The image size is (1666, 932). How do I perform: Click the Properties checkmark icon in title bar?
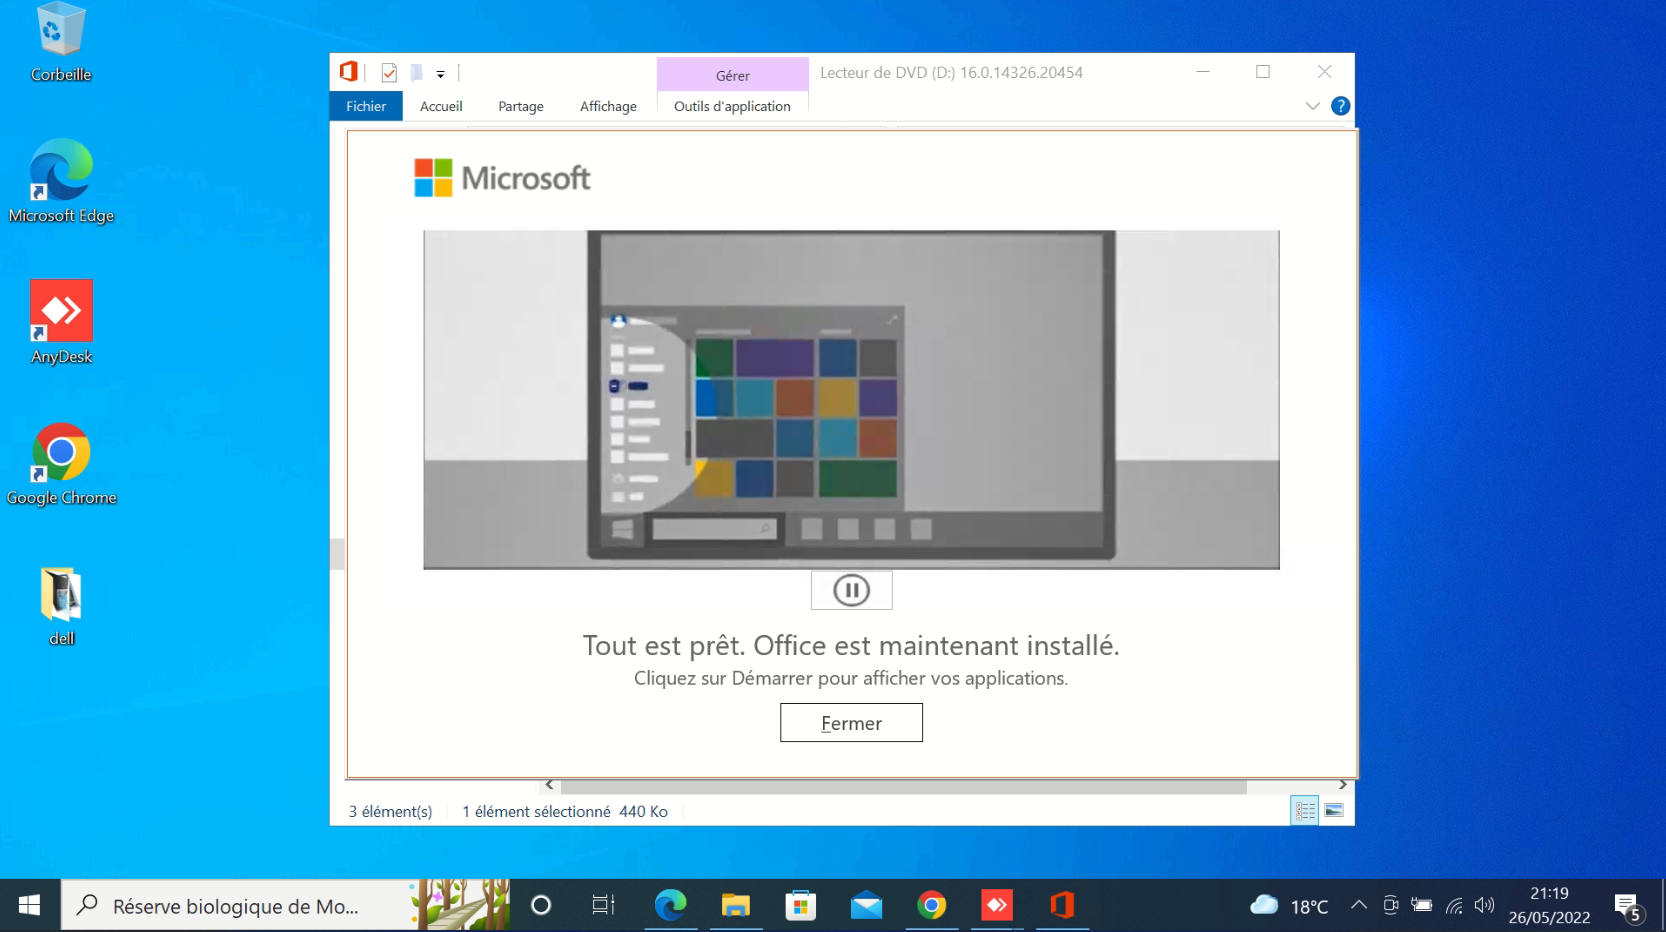(x=389, y=73)
